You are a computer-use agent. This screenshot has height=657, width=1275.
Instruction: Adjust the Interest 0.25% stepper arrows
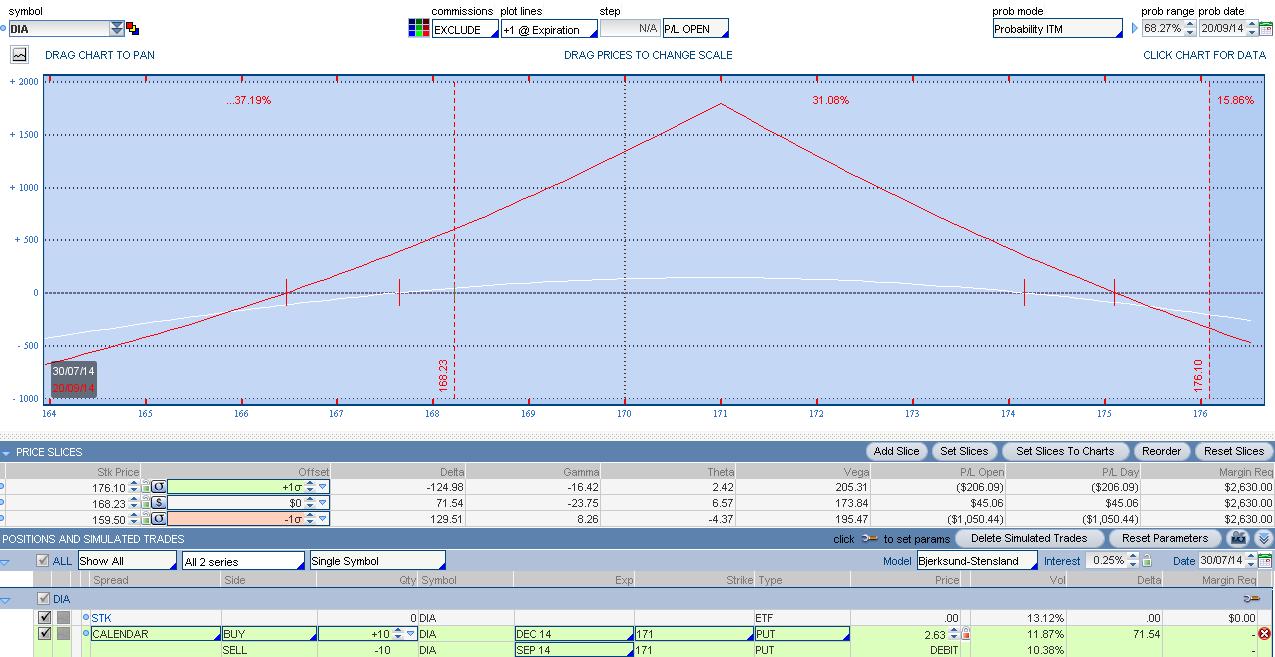(1134, 561)
